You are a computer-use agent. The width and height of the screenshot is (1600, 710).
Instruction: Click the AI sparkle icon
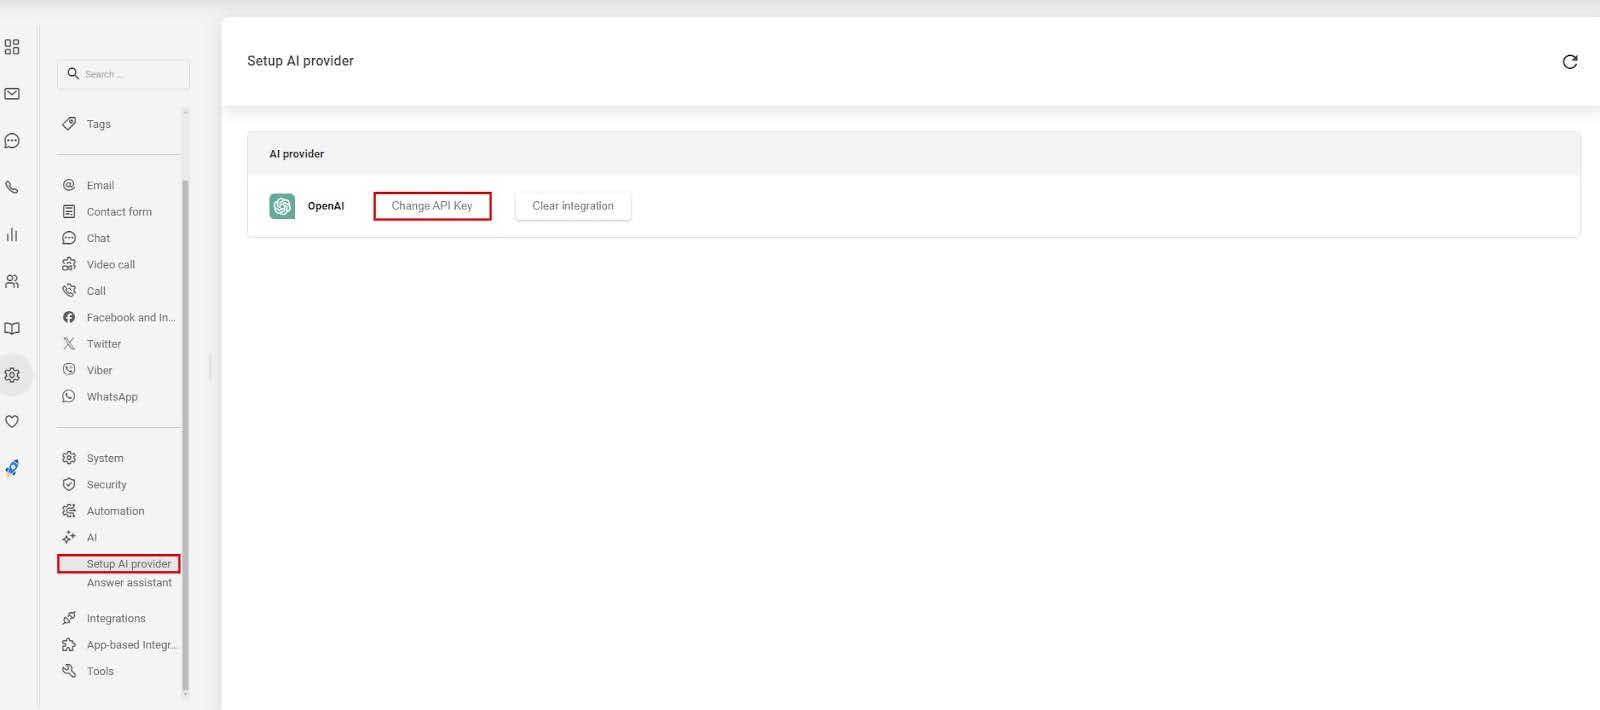[69, 538]
